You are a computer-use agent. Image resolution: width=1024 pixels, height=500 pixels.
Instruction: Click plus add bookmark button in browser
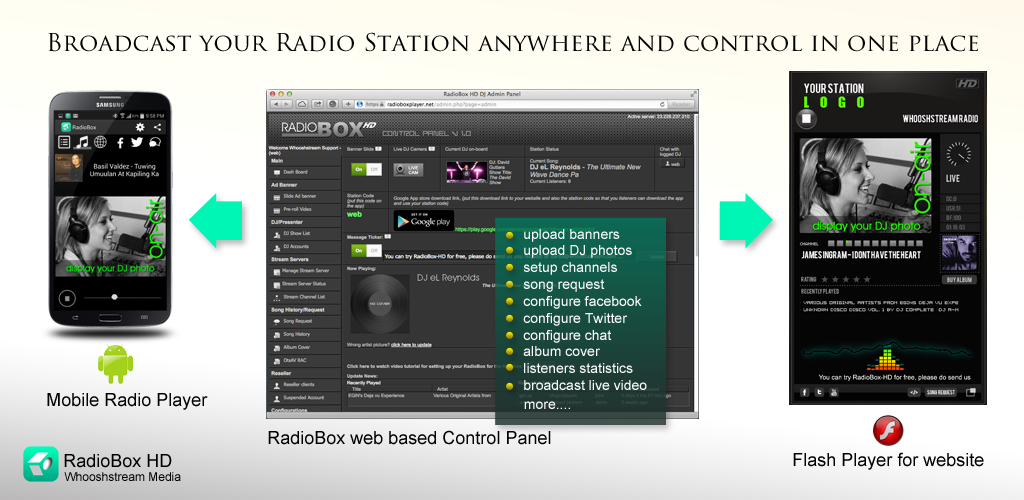(348, 104)
